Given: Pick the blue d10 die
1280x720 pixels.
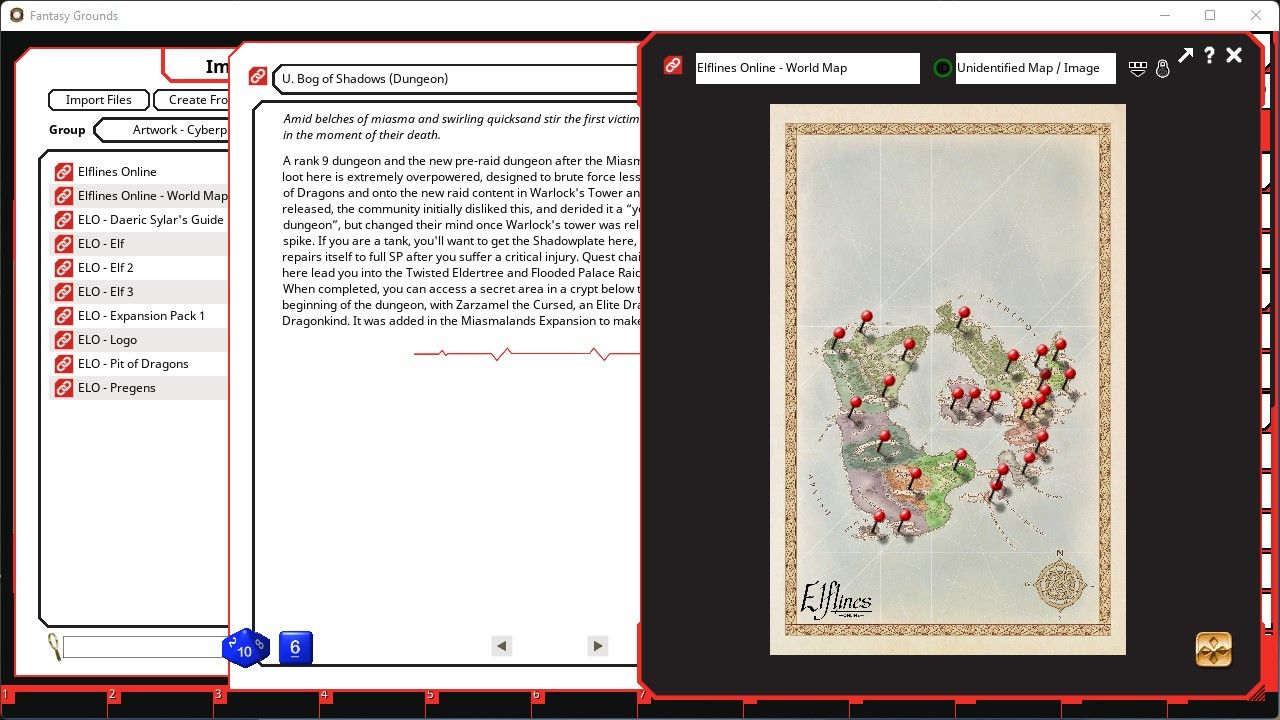Looking at the screenshot, I should (x=245, y=648).
